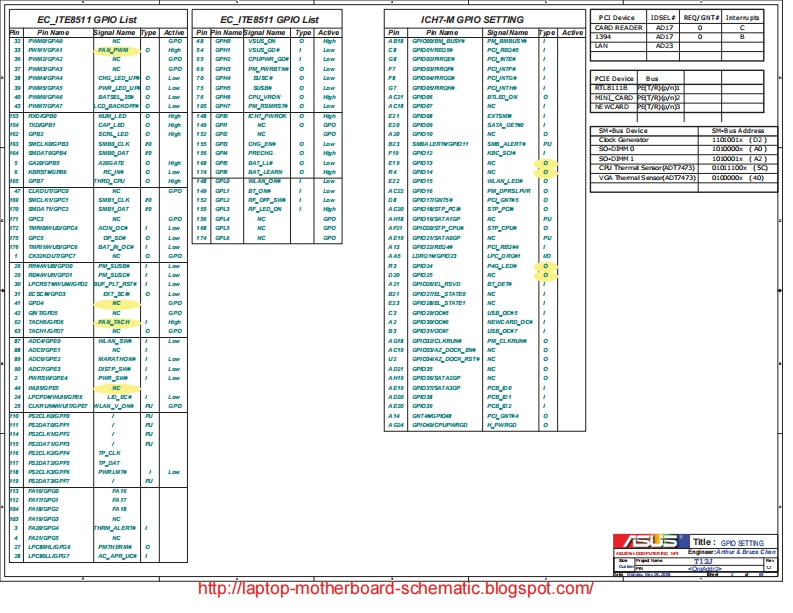Screen dimensions: 793x613
Task: Select the CPU Thermal Sensor(ADT7473) row
Action: point(645,168)
